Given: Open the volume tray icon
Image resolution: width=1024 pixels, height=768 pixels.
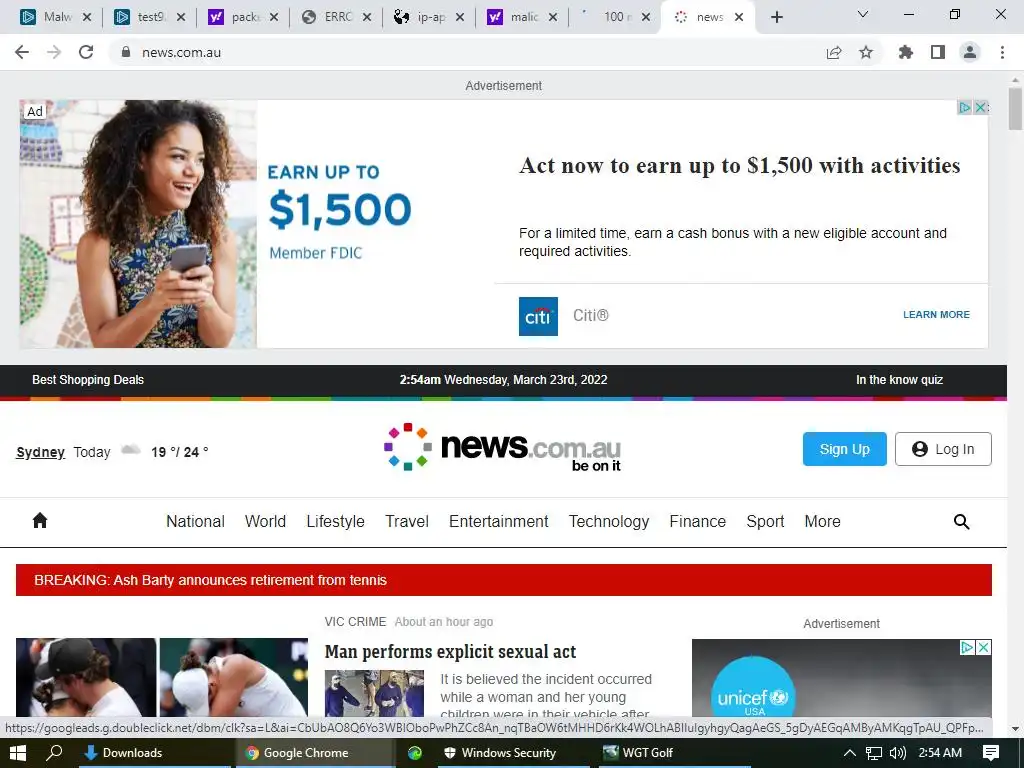Looking at the screenshot, I should tap(898, 753).
